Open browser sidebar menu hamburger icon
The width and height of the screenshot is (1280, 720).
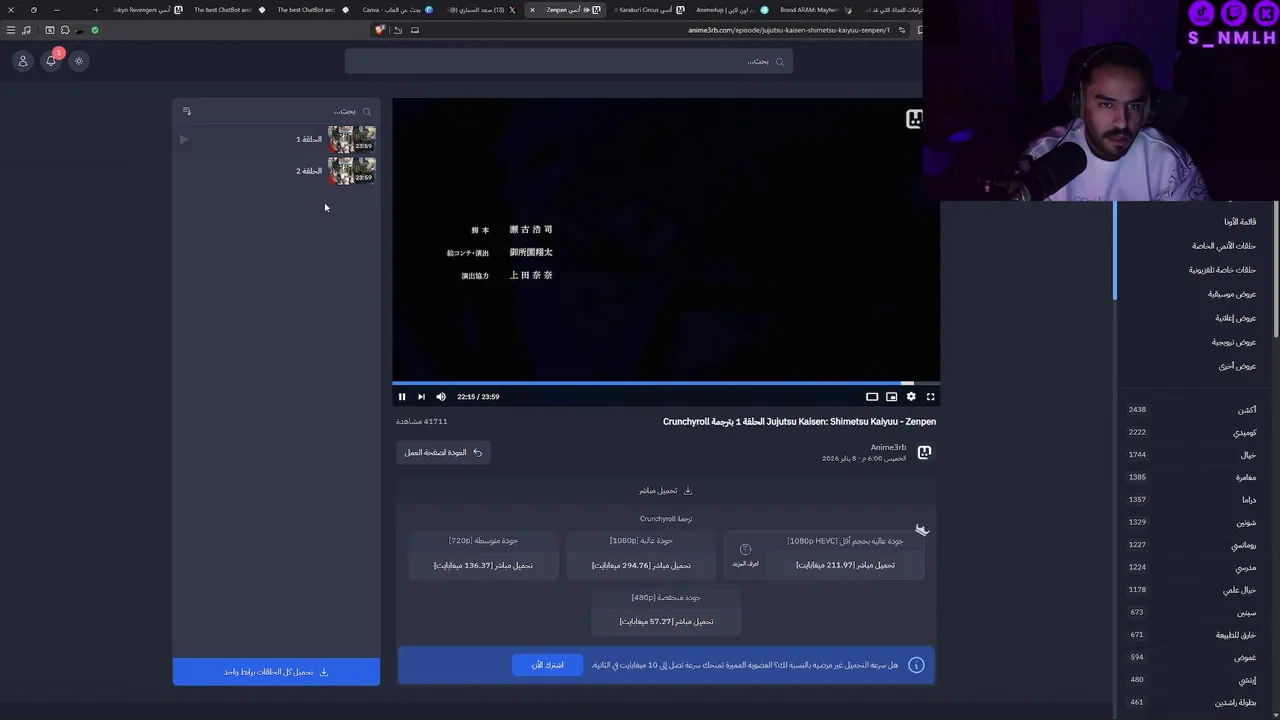click(x=11, y=30)
